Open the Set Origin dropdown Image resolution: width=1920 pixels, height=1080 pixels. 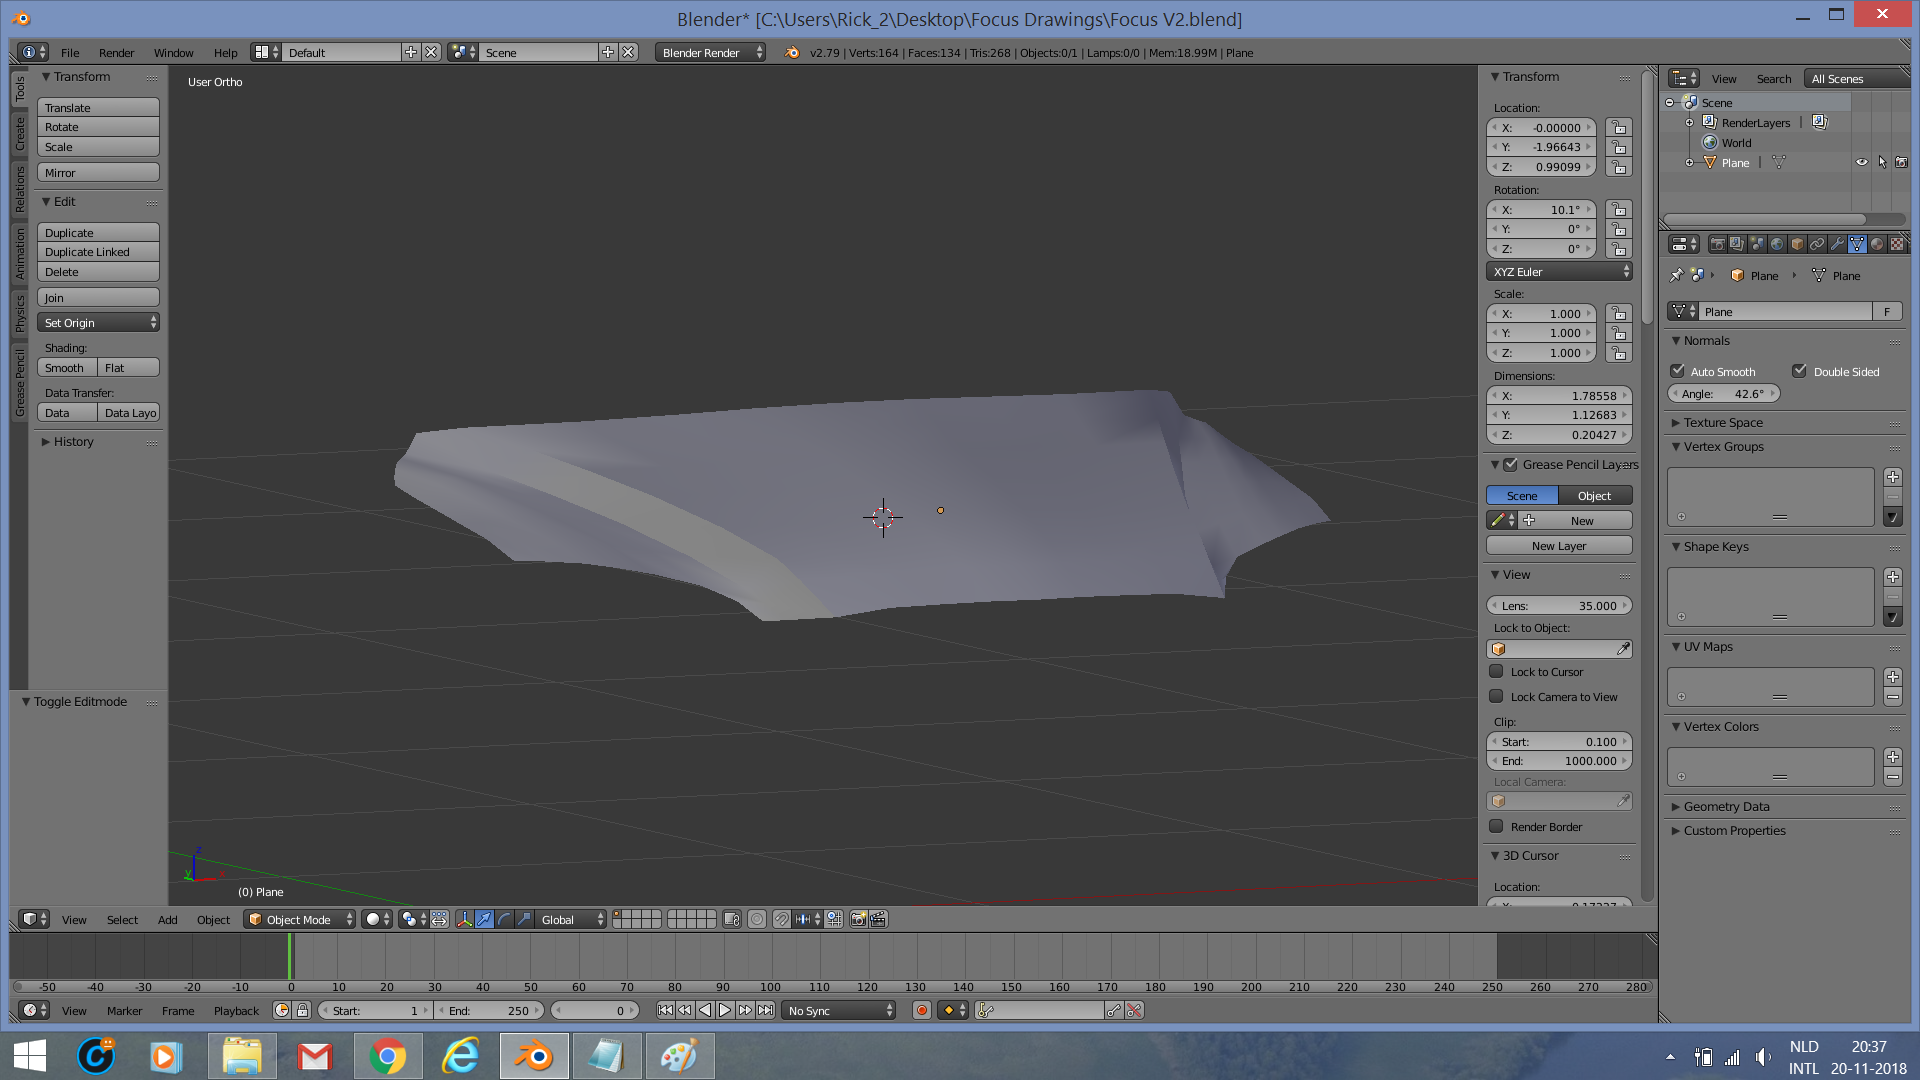point(98,322)
